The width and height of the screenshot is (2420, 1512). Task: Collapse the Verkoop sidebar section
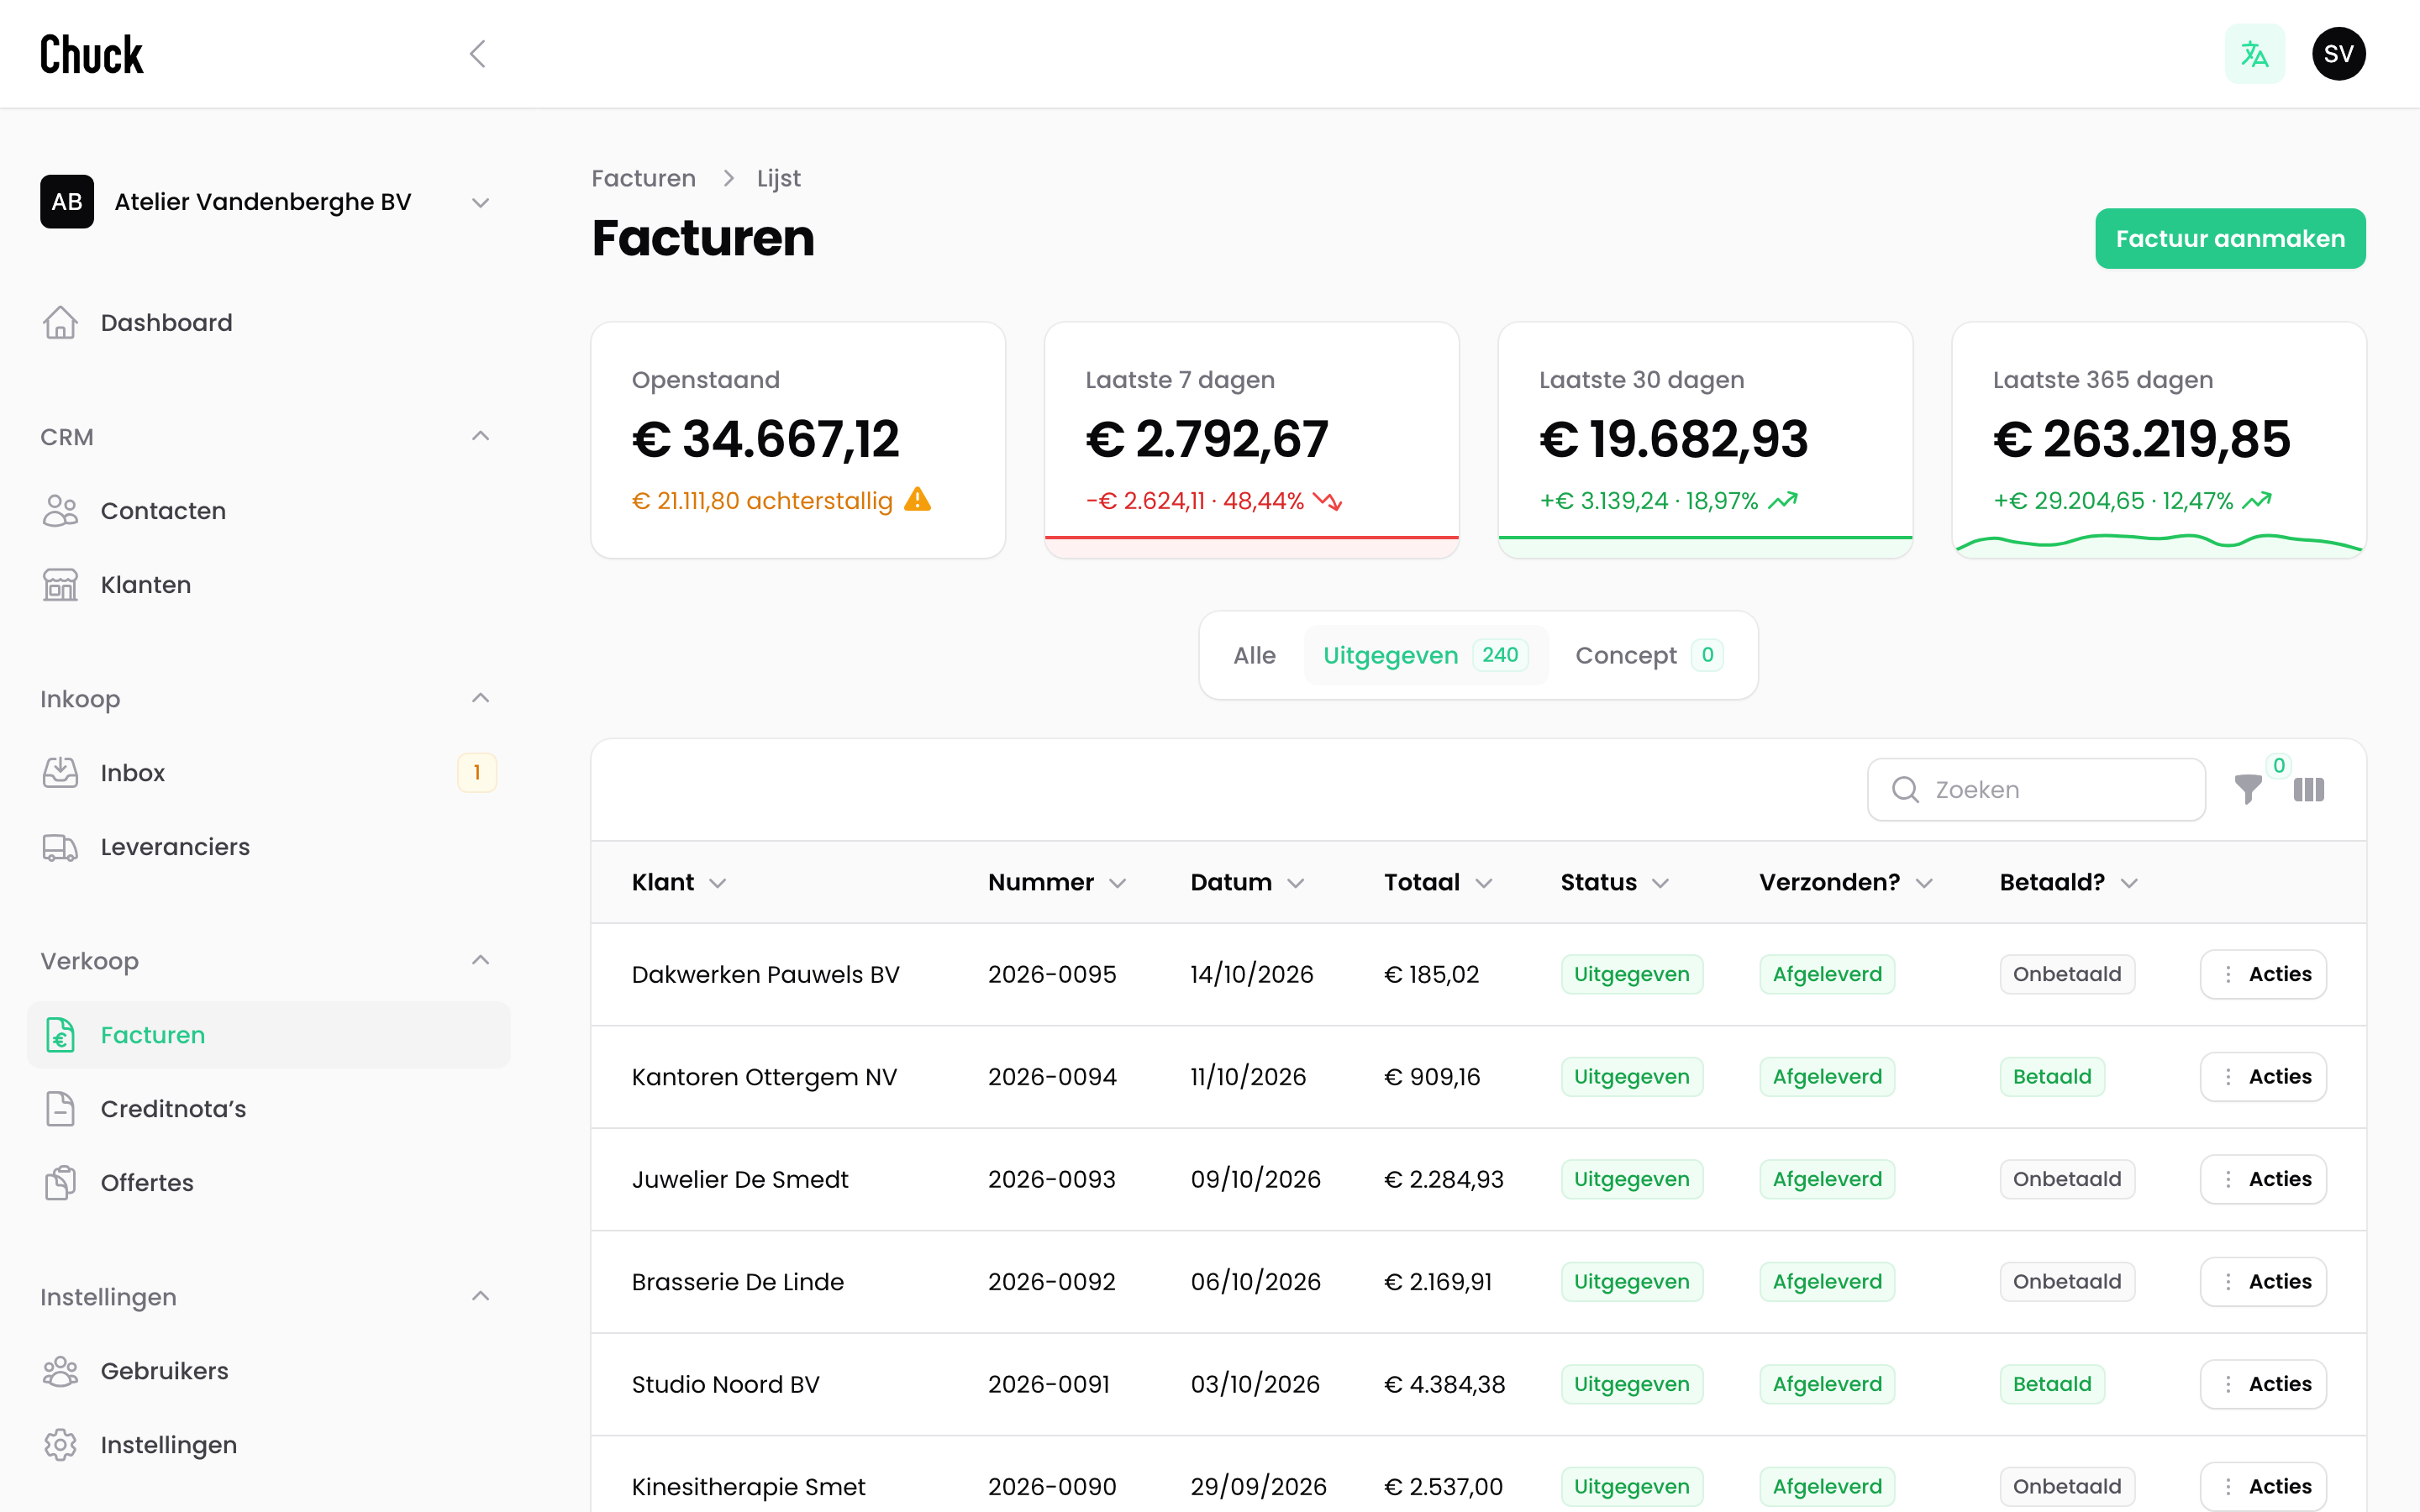[x=480, y=960]
